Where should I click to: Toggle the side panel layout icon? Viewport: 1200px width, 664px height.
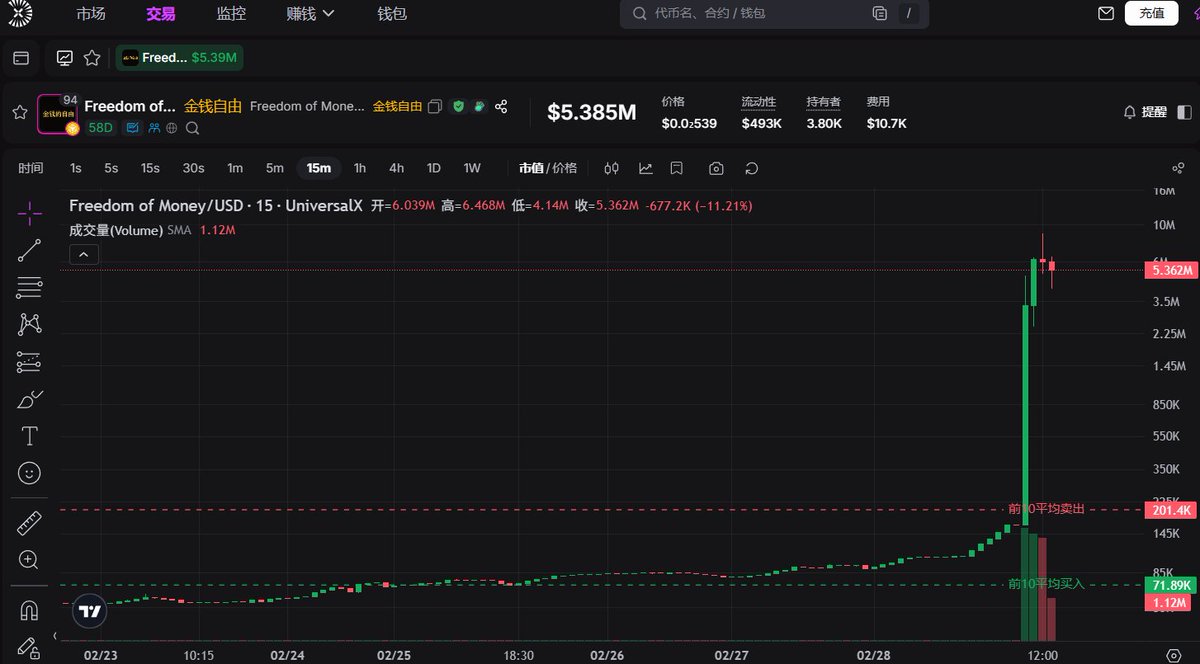click(1185, 112)
